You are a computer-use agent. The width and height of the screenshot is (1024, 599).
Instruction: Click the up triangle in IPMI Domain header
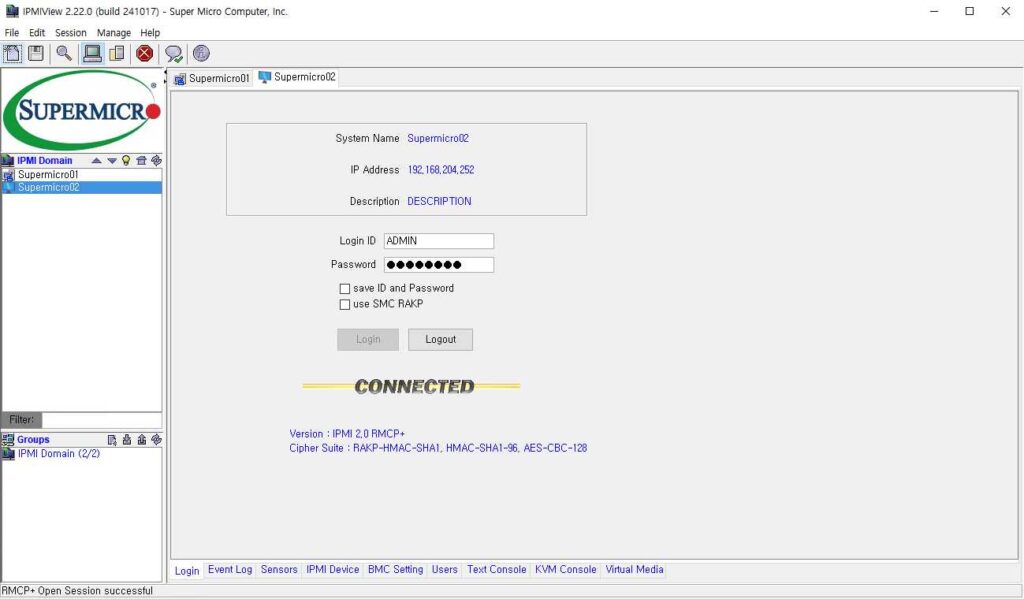click(x=97, y=161)
